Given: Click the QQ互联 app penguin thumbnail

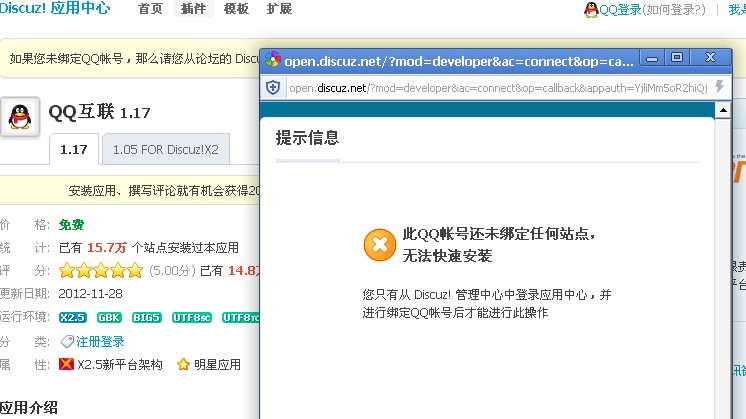Looking at the screenshot, I should point(20,117).
